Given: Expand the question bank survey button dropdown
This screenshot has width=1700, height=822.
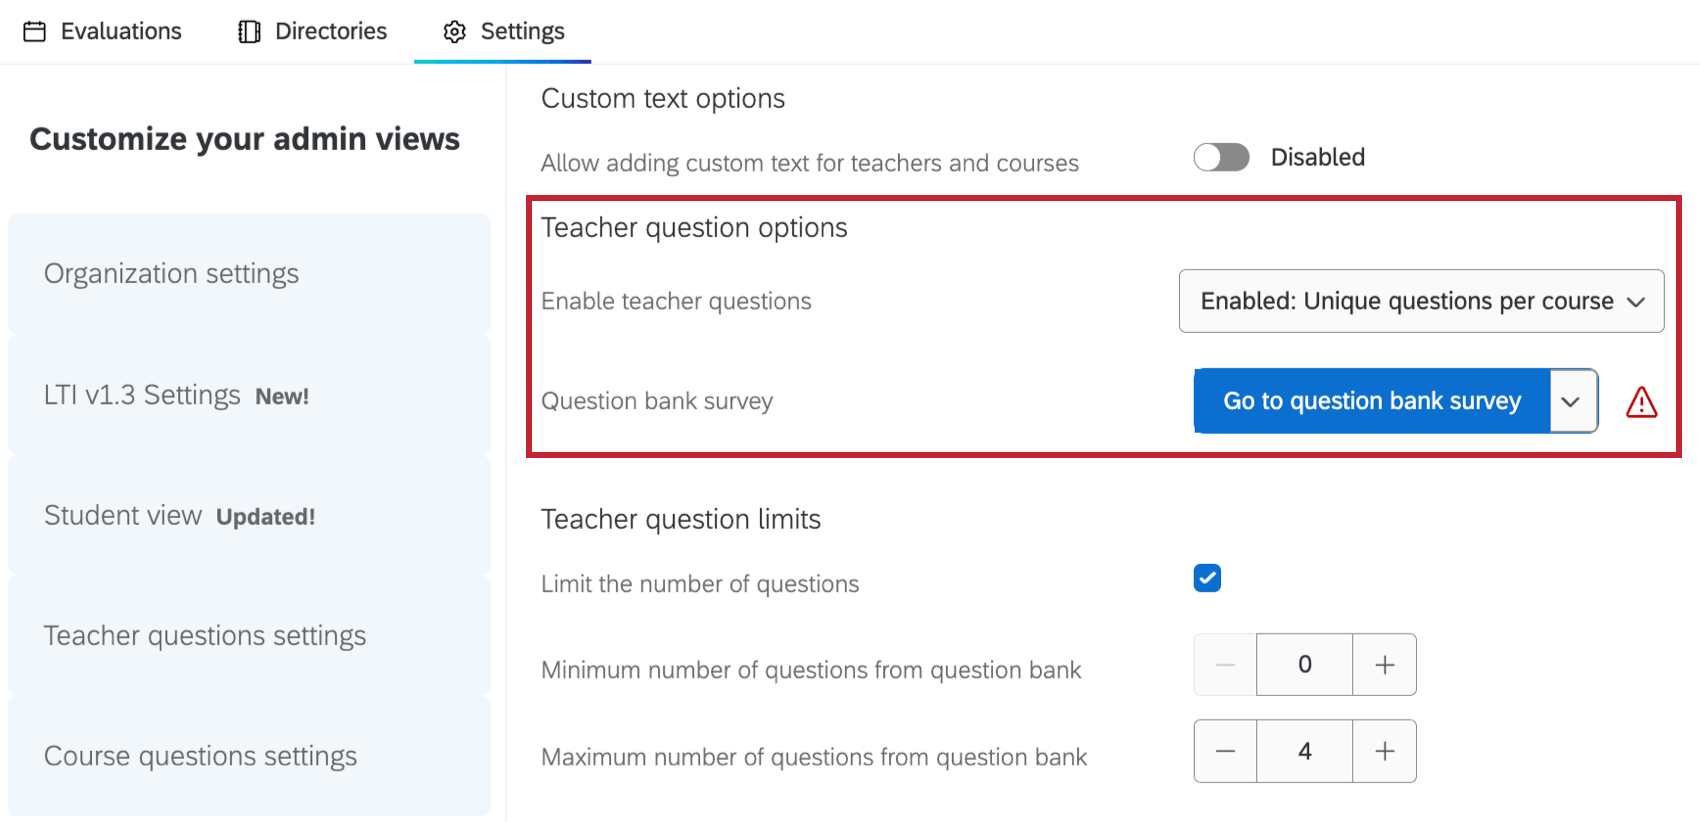Looking at the screenshot, I should (1572, 401).
